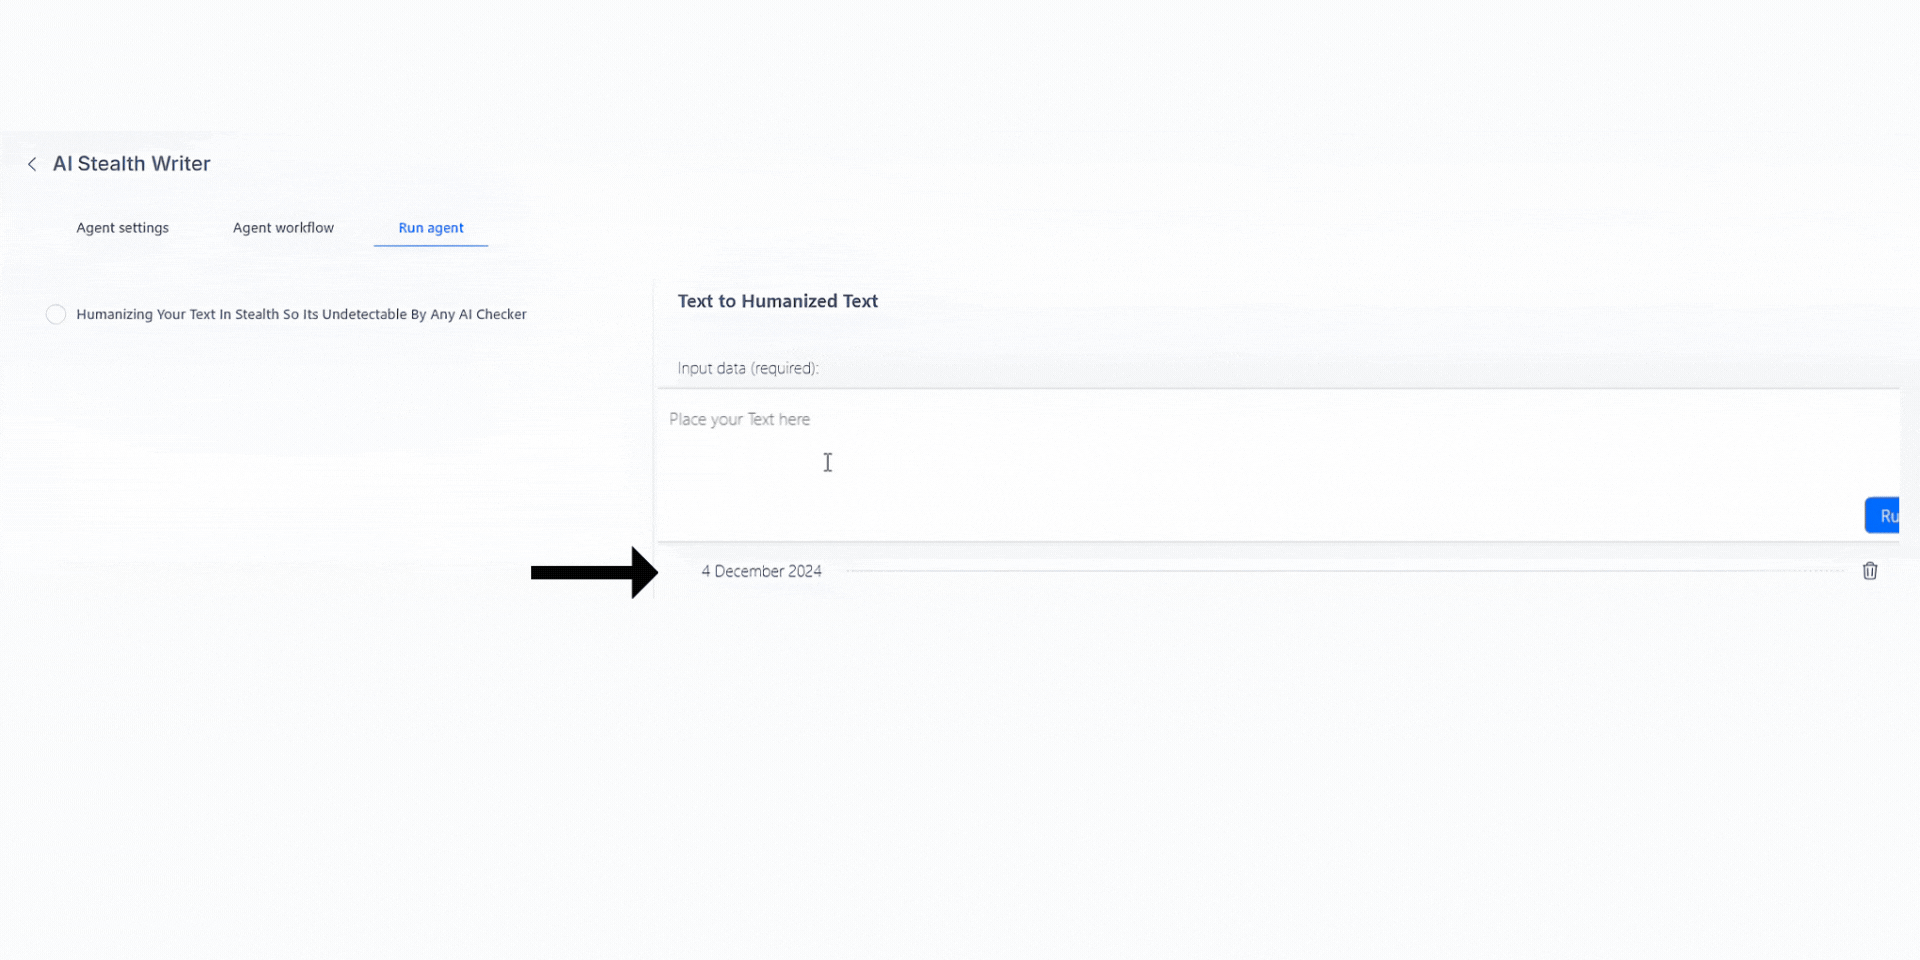1920x960 pixels.
Task: Focus the 'Place your Text here' input area
Action: pyautogui.click(x=1278, y=464)
